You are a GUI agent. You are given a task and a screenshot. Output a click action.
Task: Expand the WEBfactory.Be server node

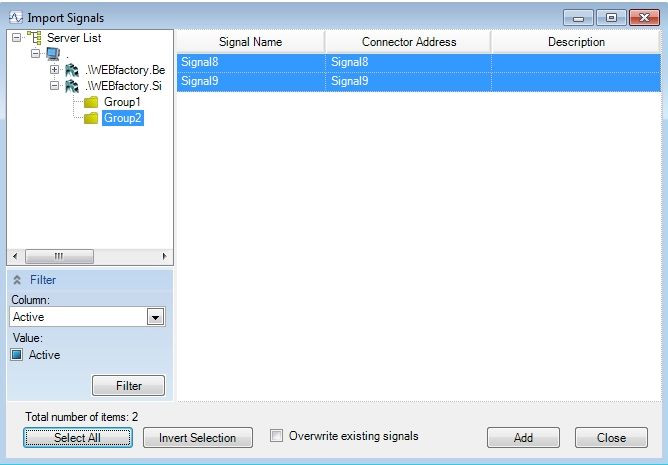point(55,70)
